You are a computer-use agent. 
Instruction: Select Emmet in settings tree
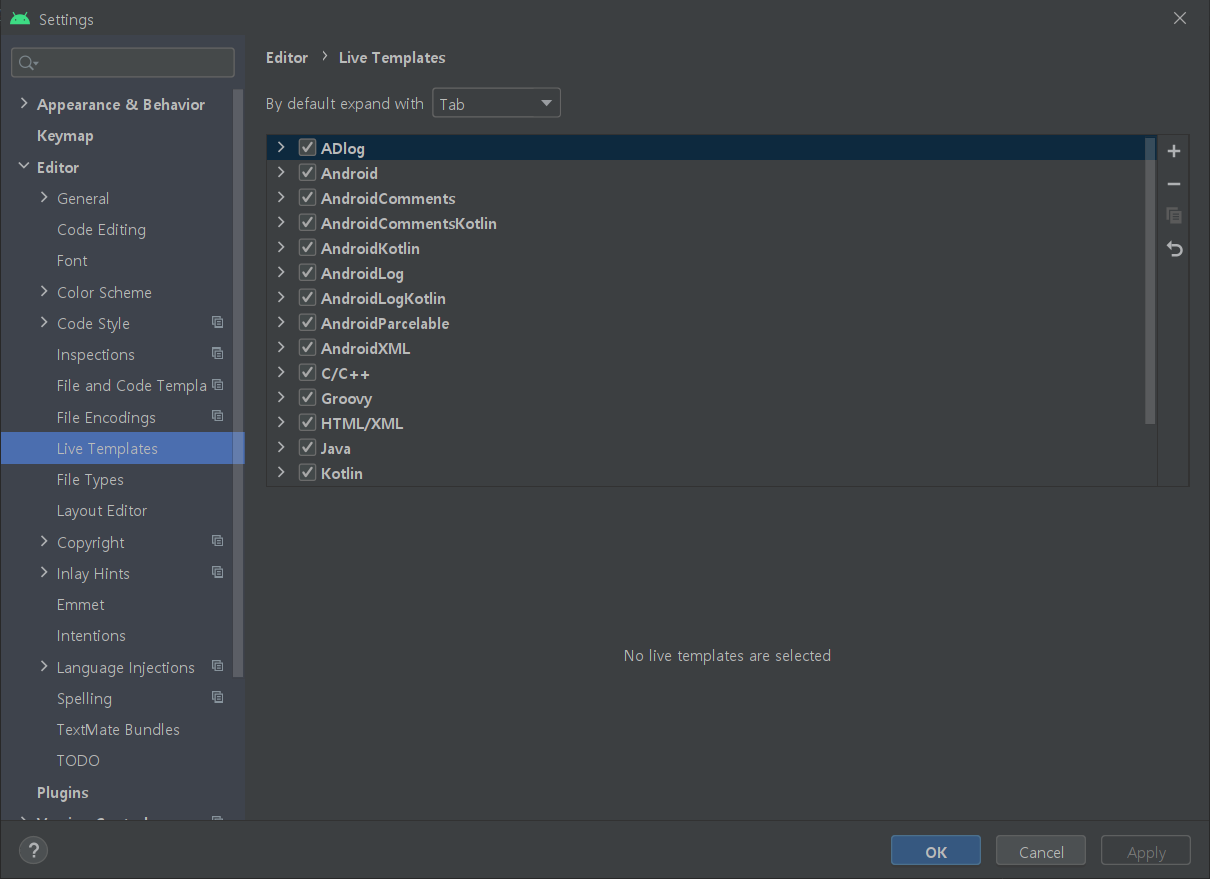pos(80,605)
